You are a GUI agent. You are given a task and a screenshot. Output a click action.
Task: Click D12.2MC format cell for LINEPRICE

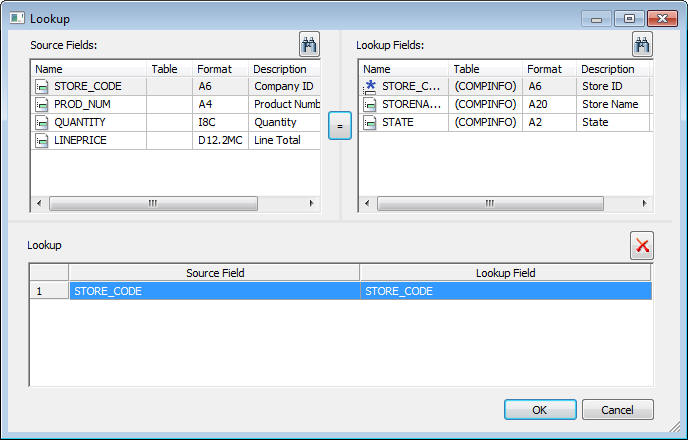[220, 140]
